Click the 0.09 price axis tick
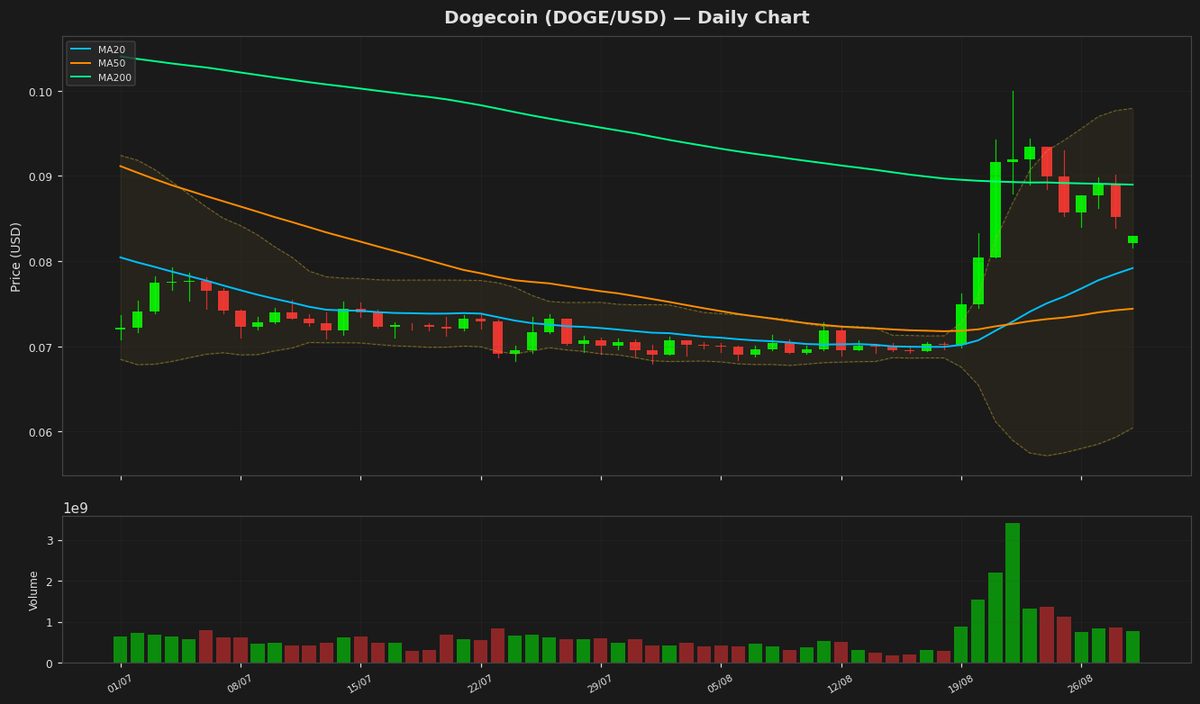The width and height of the screenshot is (1200, 704). click(41, 177)
